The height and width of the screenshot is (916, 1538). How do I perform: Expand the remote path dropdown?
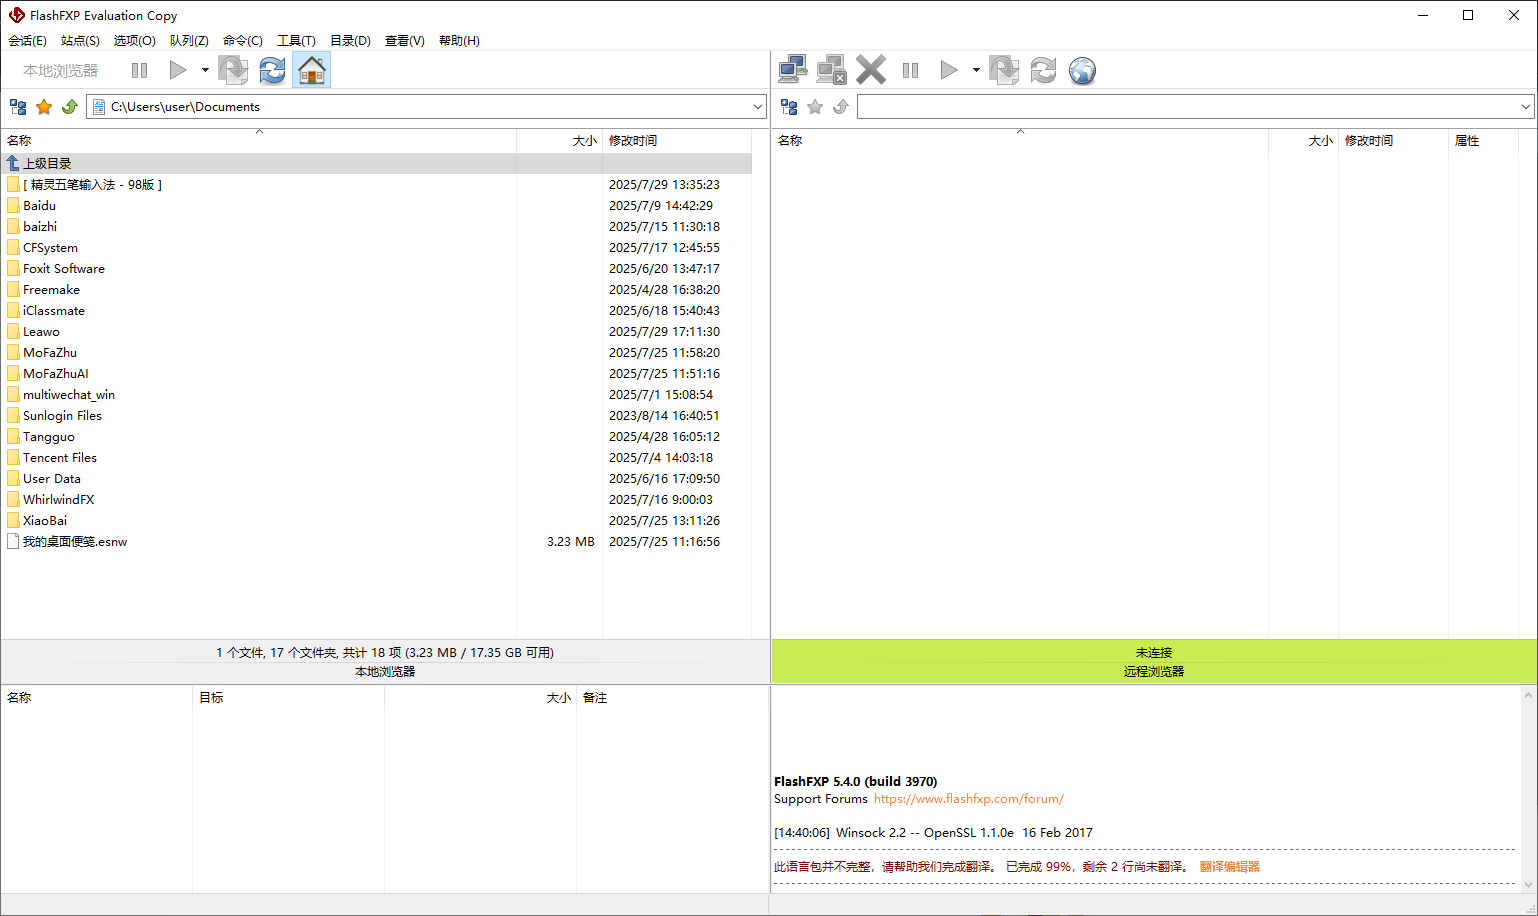tap(1525, 107)
